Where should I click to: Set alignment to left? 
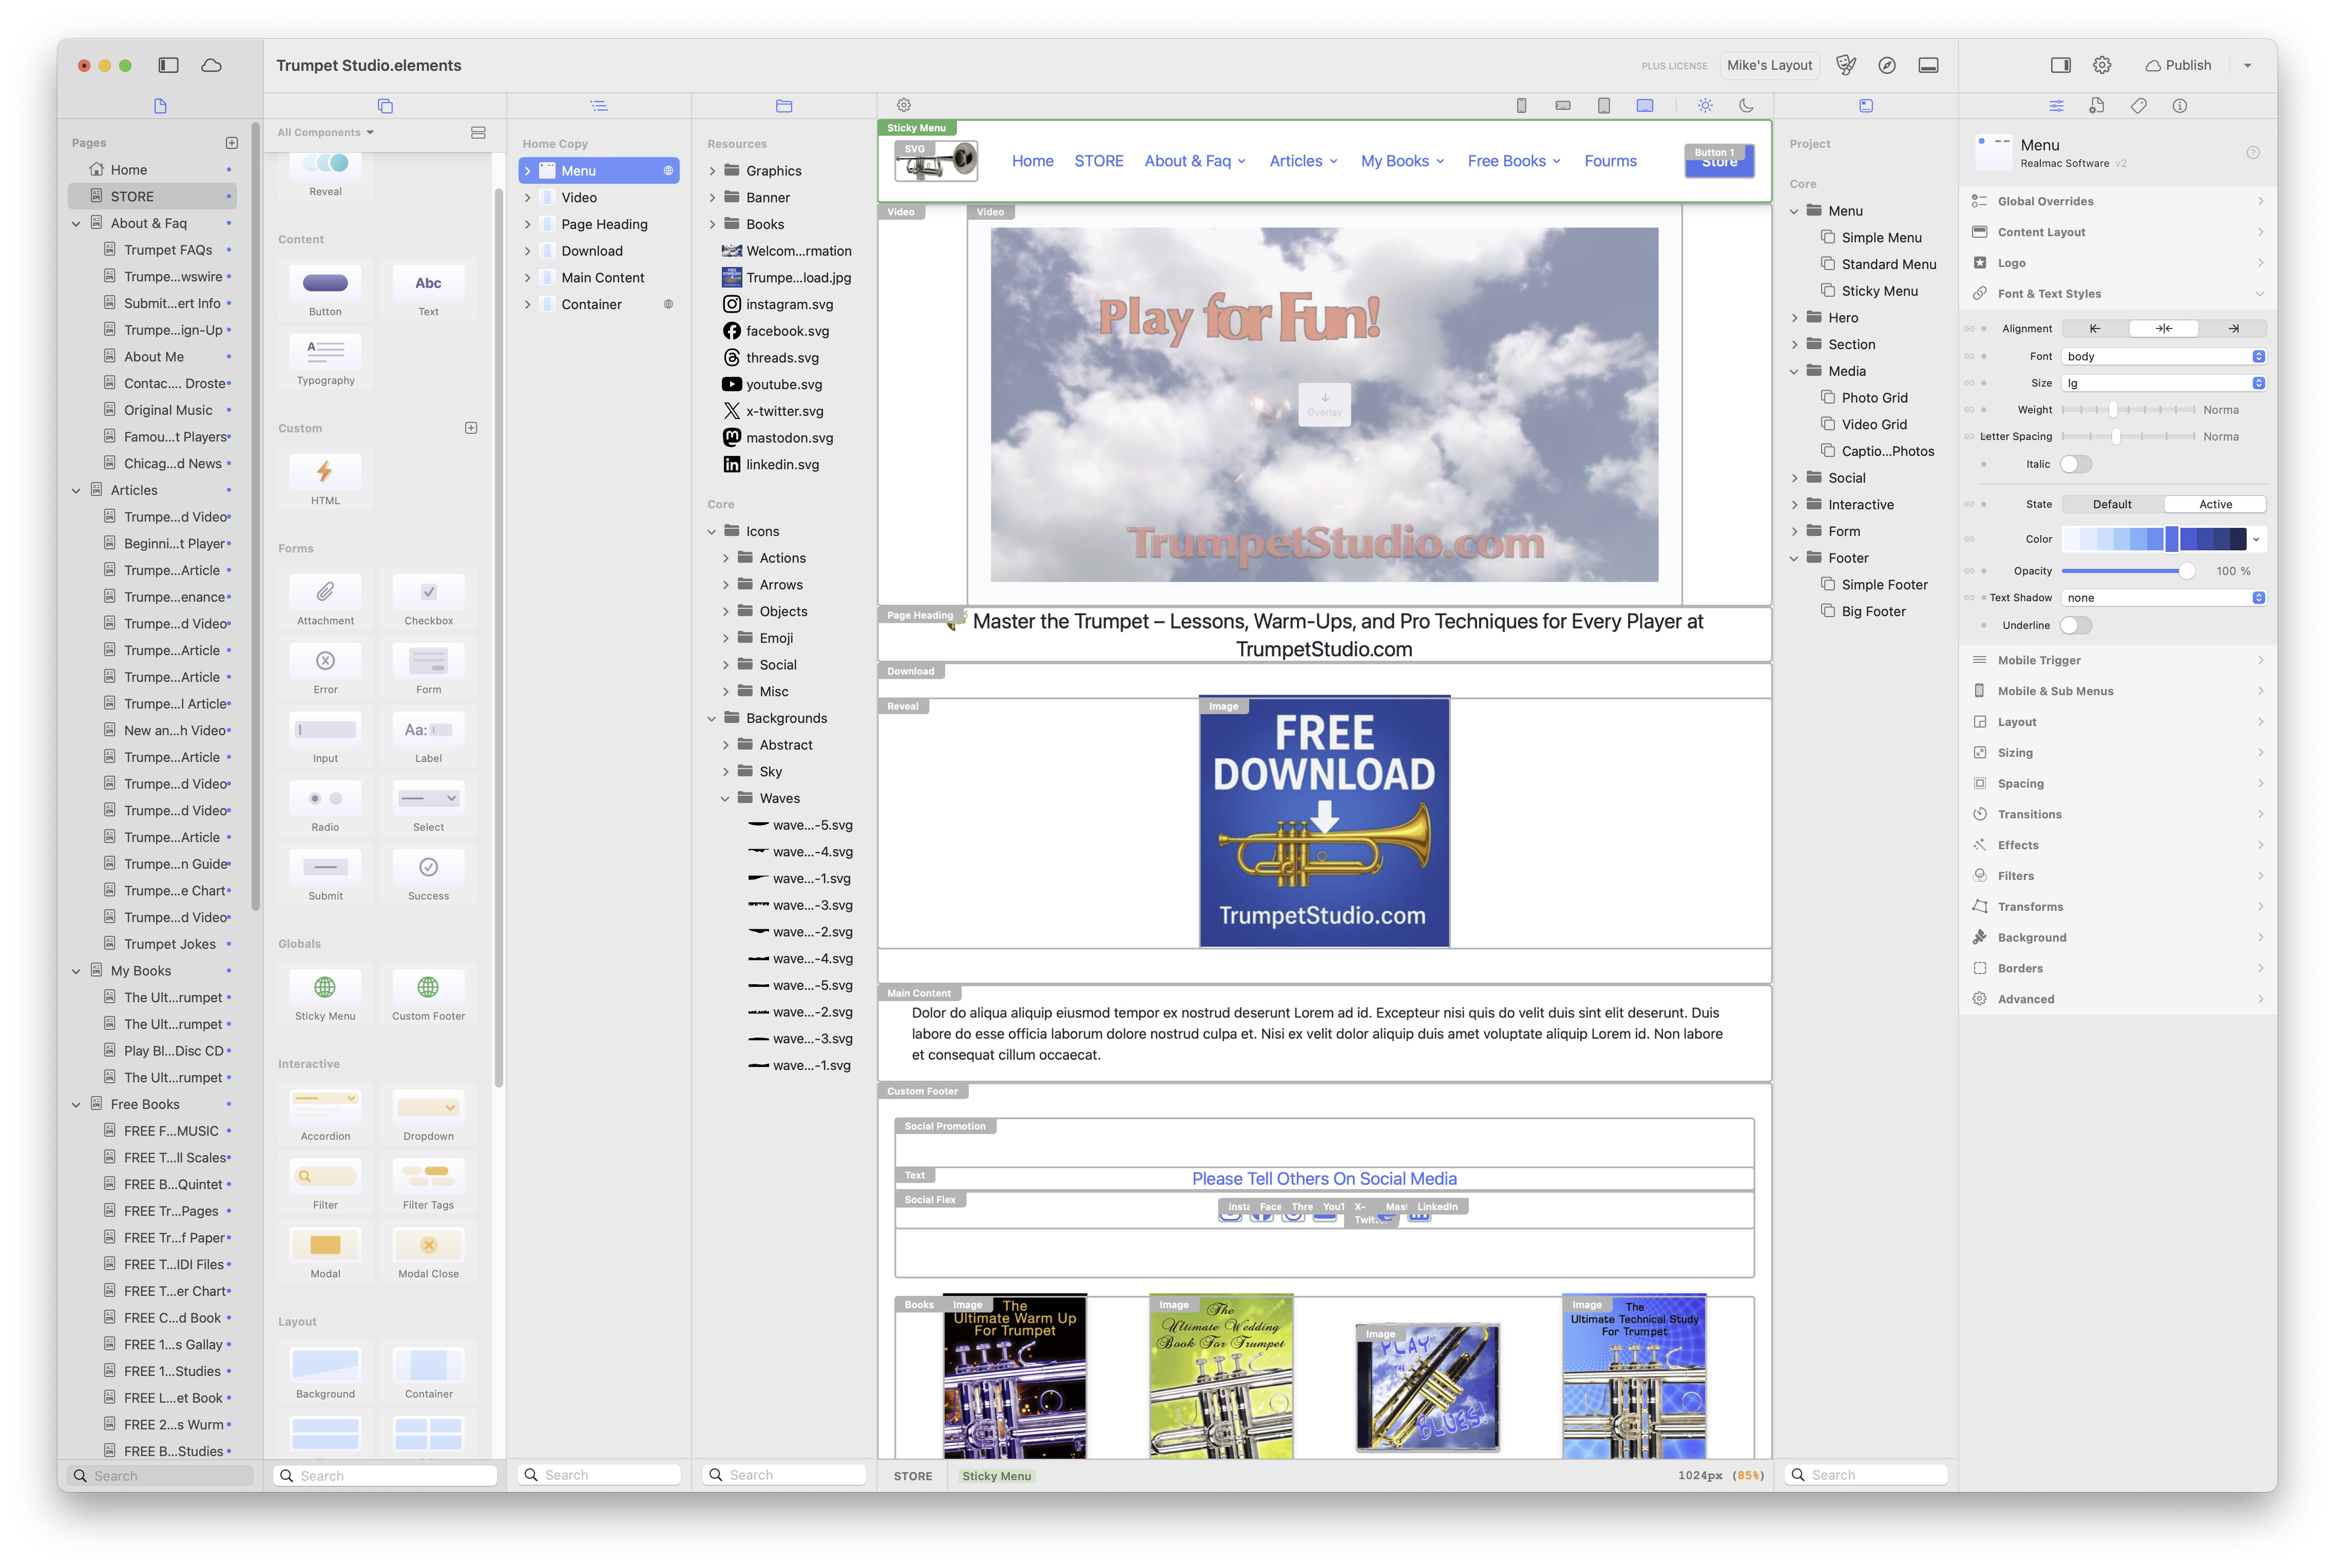2095,328
